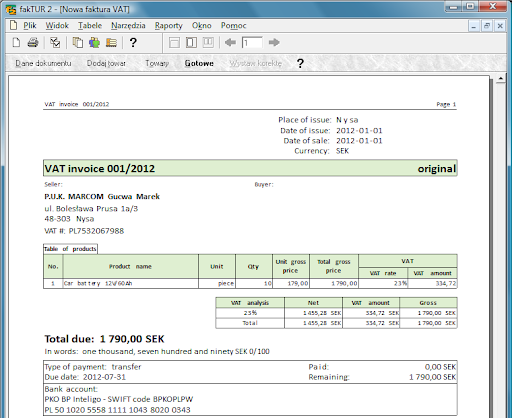Click the page number field
This screenshot has width=512, height=418.
click(252, 43)
